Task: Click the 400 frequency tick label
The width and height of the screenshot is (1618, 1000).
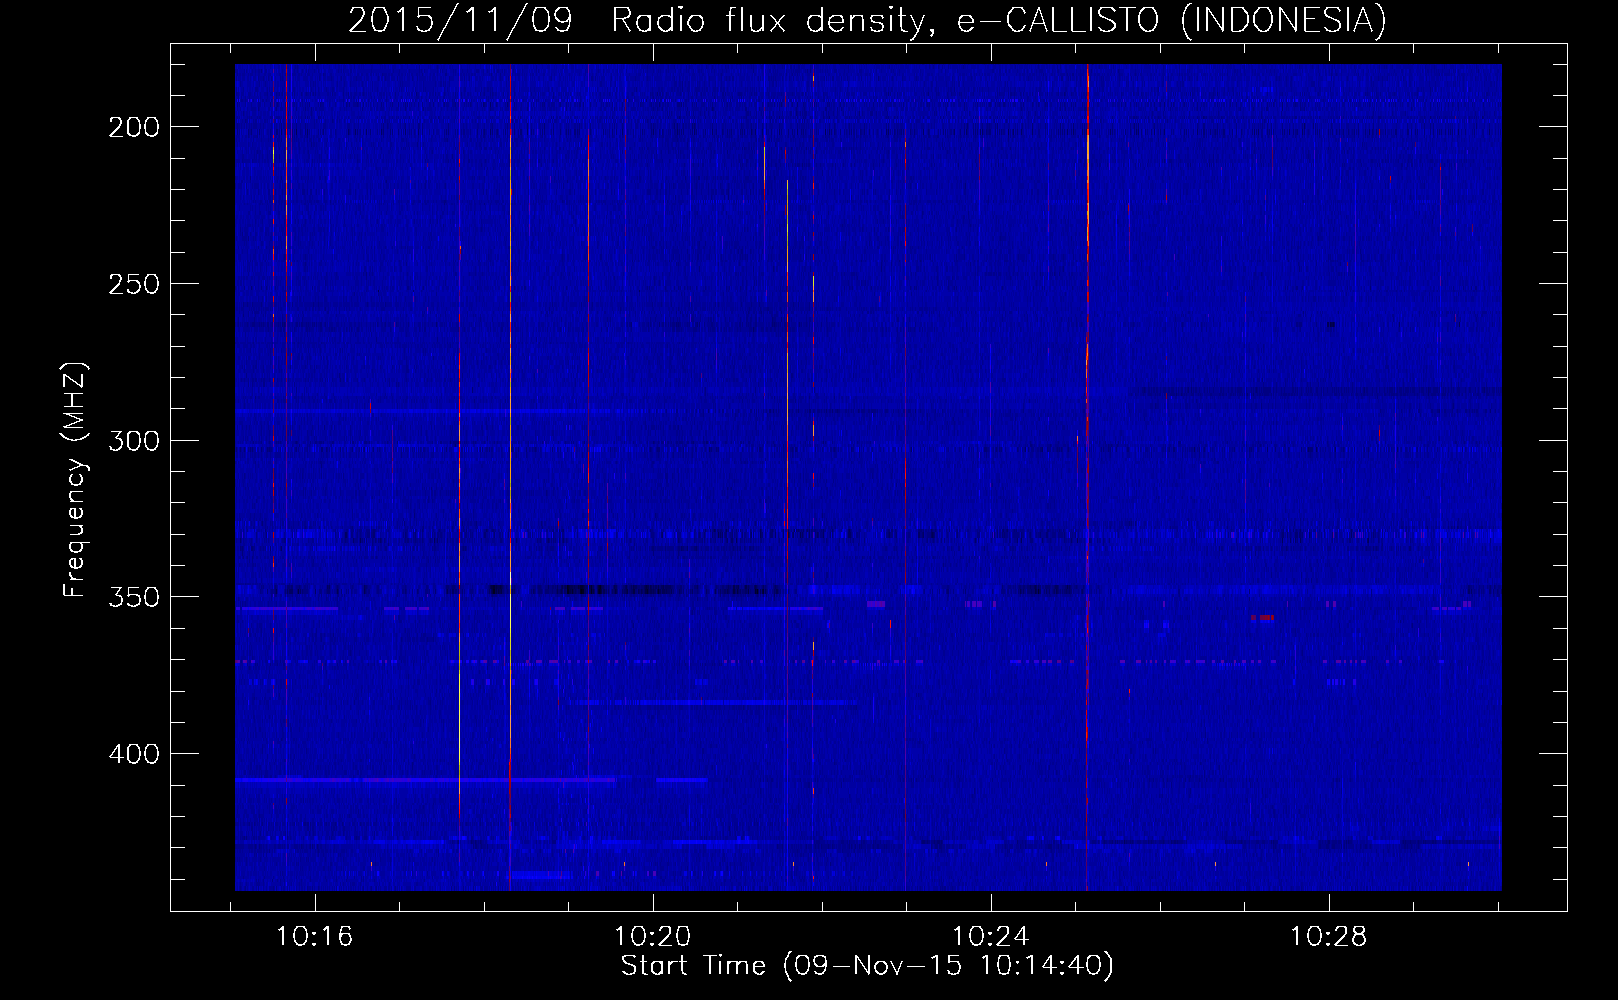Action: [134, 754]
